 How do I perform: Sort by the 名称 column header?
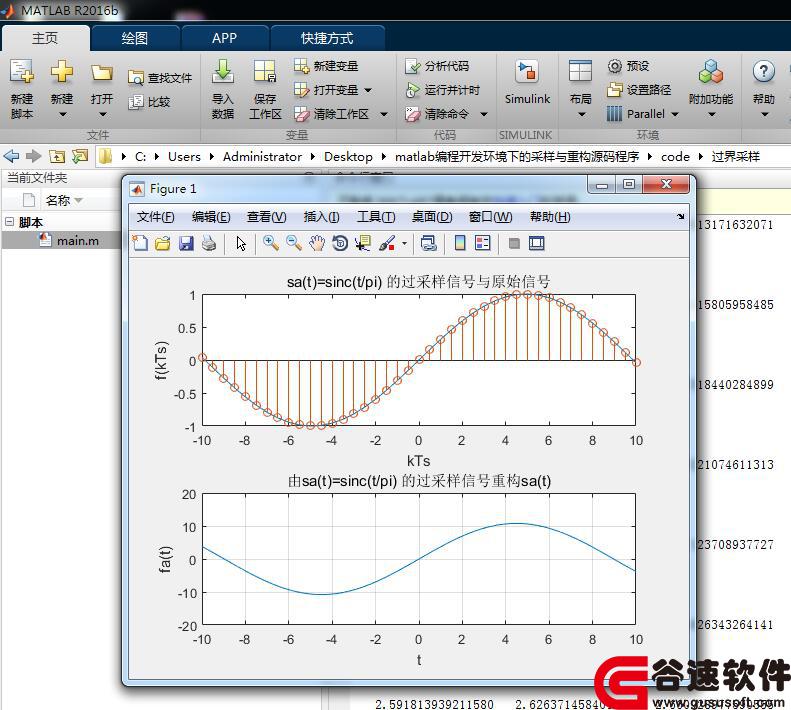point(58,200)
